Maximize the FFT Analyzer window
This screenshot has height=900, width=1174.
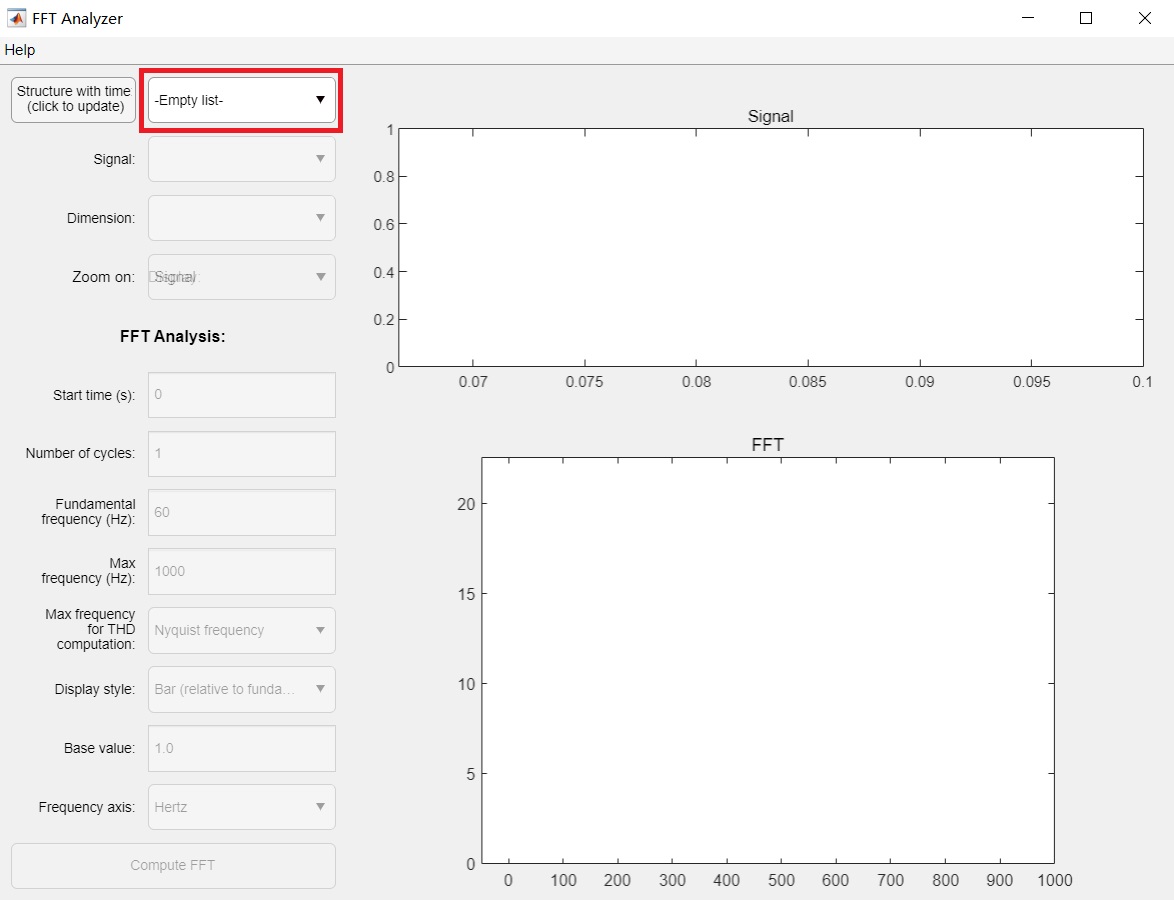click(x=1086, y=18)
